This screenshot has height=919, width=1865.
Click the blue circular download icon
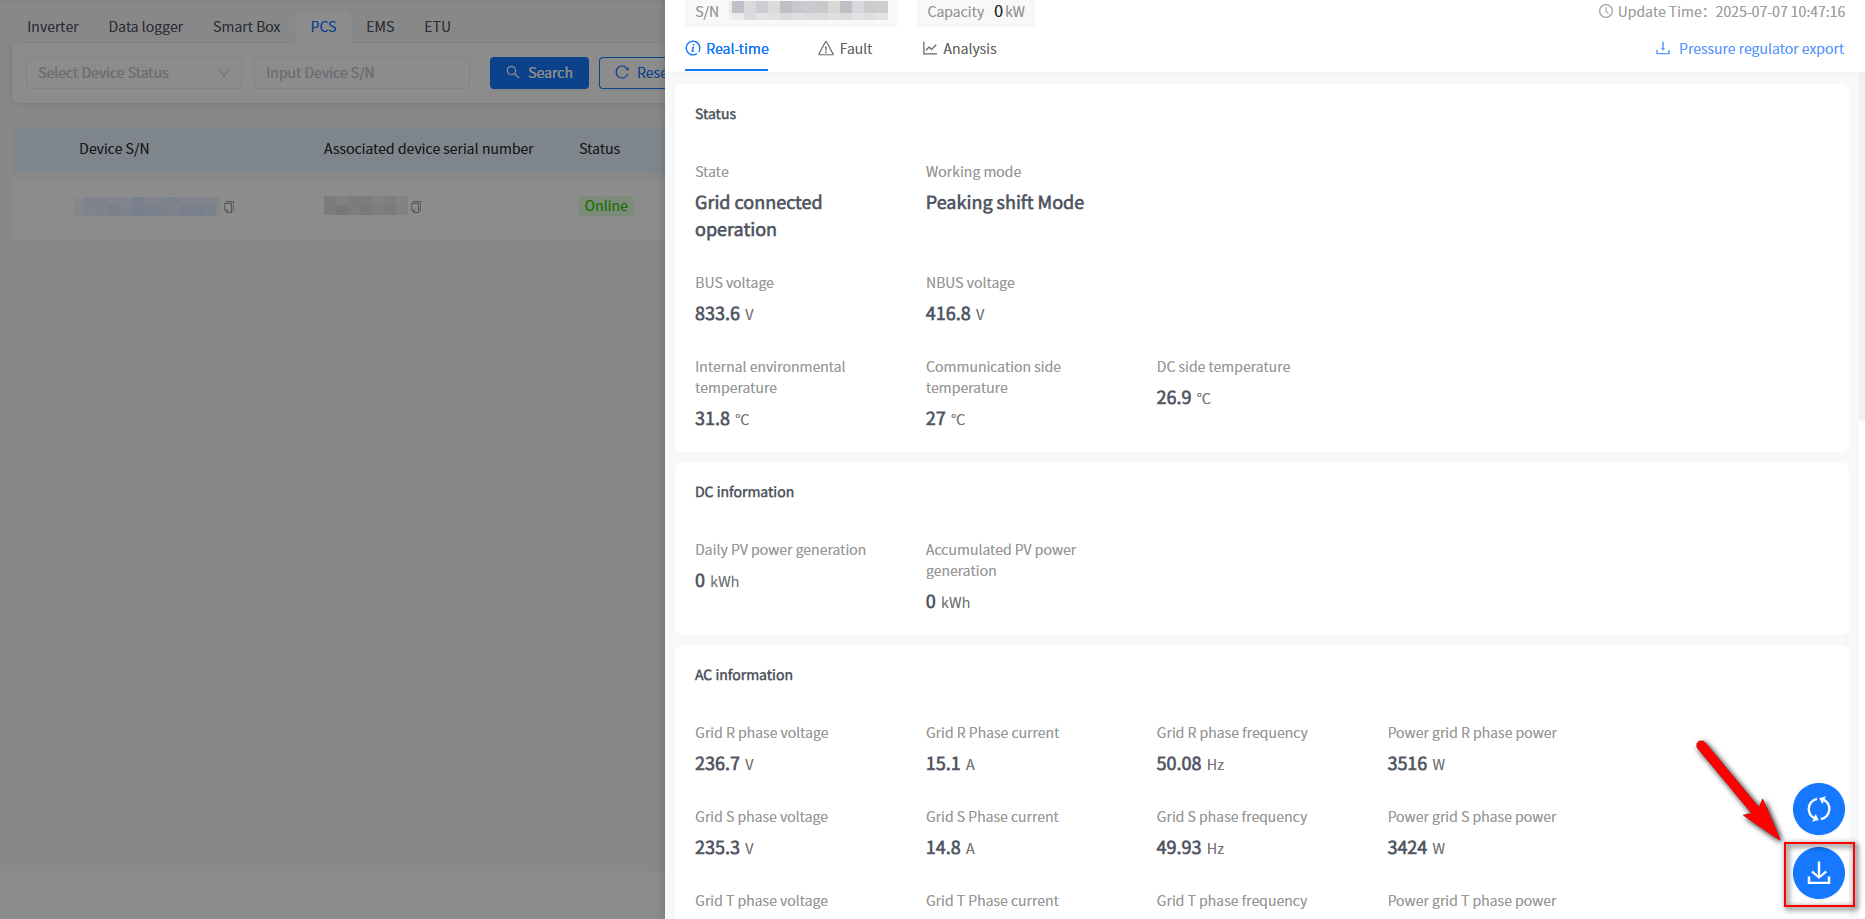(1818, 873)
